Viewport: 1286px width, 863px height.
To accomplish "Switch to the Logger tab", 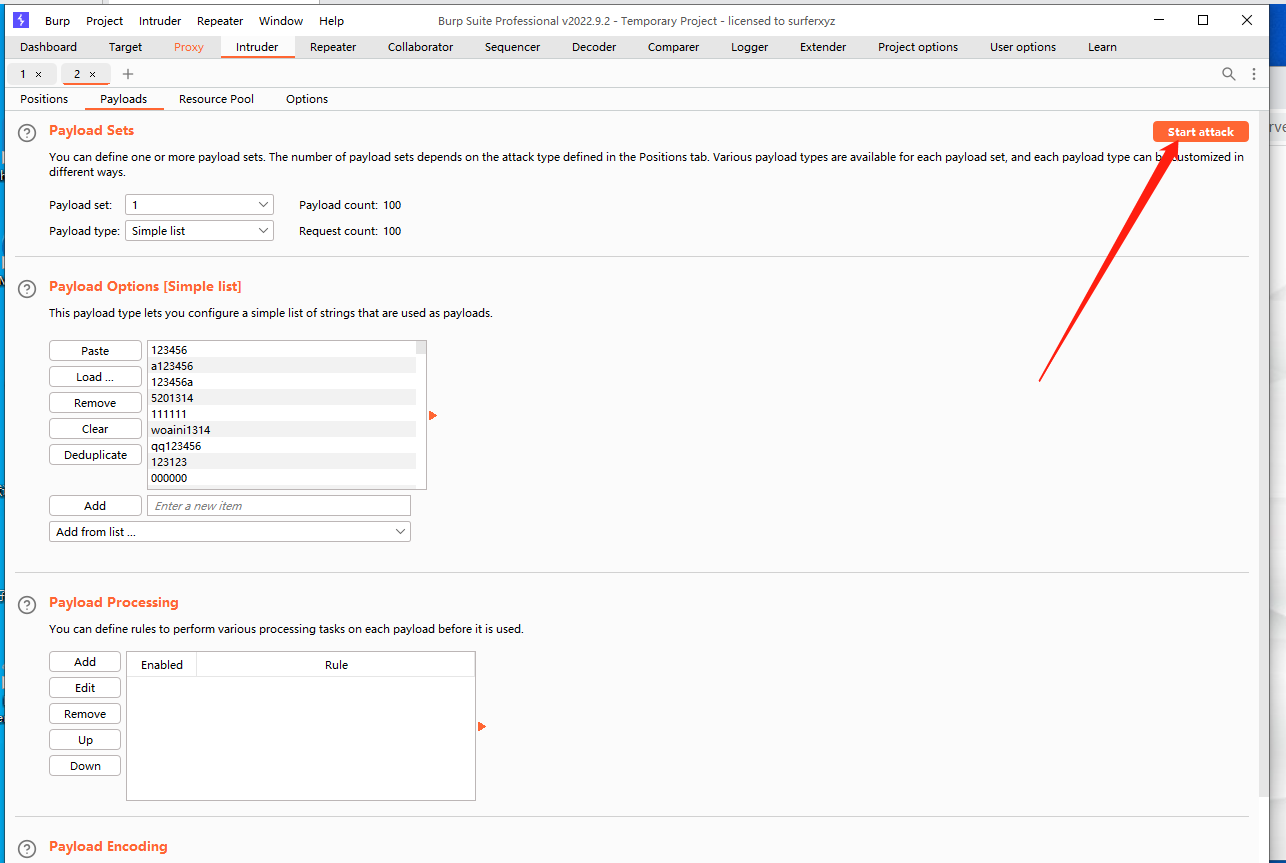I will click(x=749, y=47).
